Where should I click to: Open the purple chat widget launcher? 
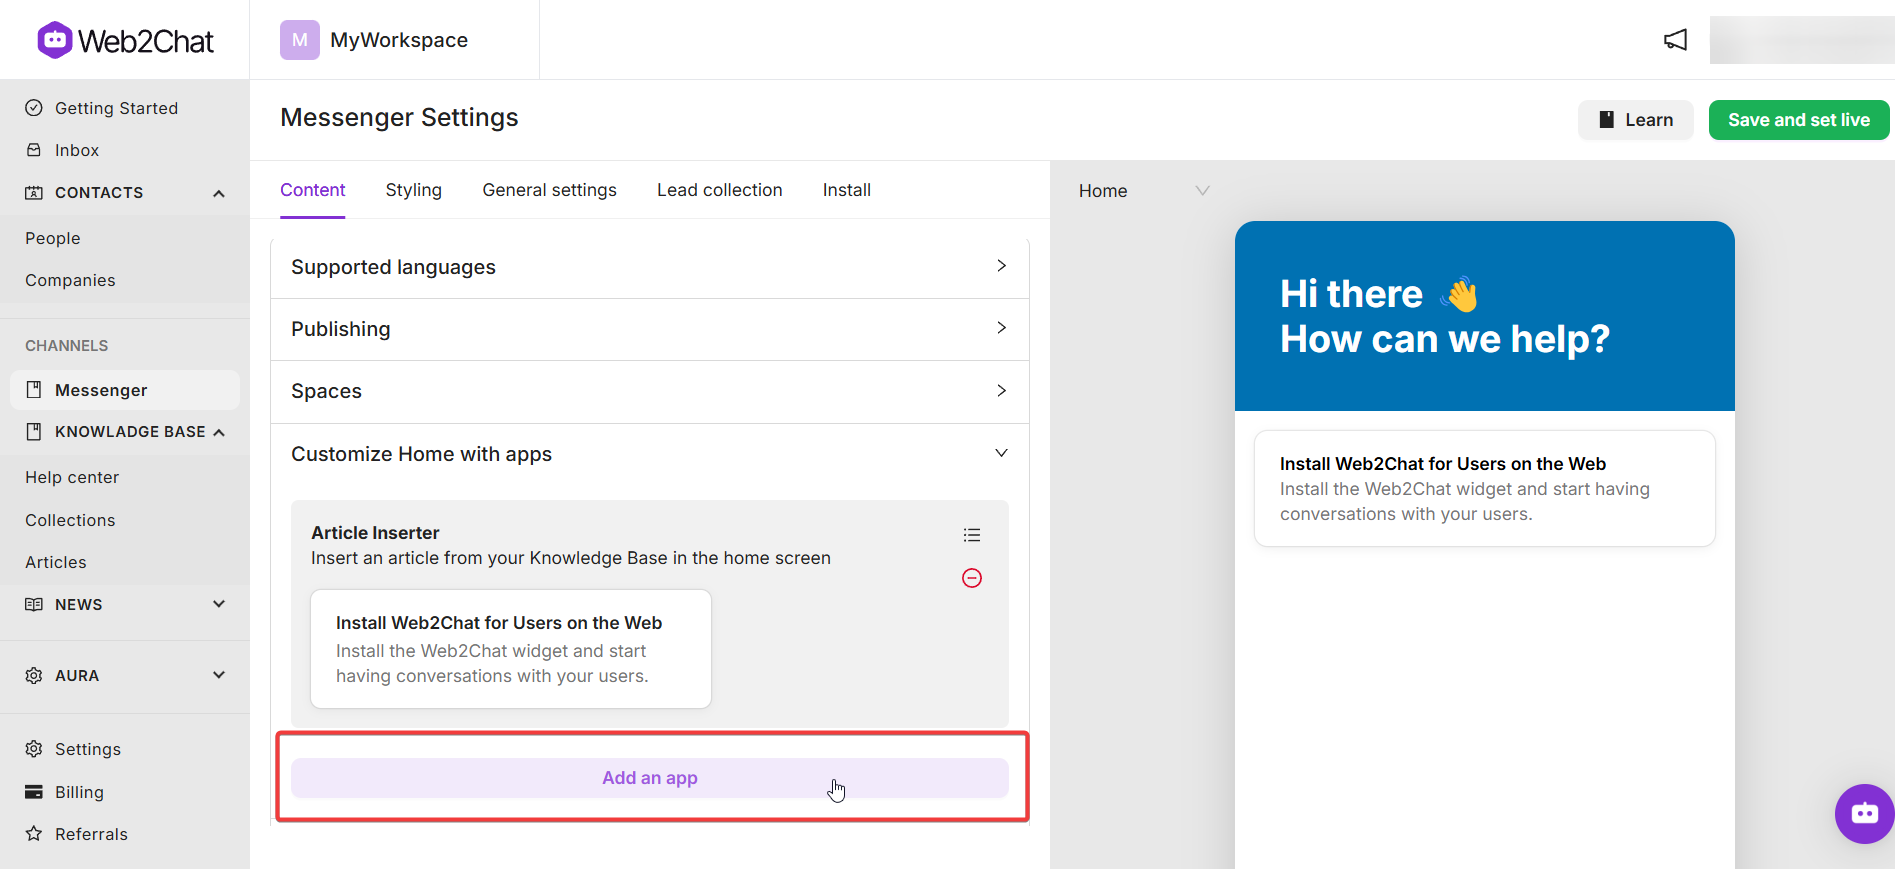tap(1864, 813)
